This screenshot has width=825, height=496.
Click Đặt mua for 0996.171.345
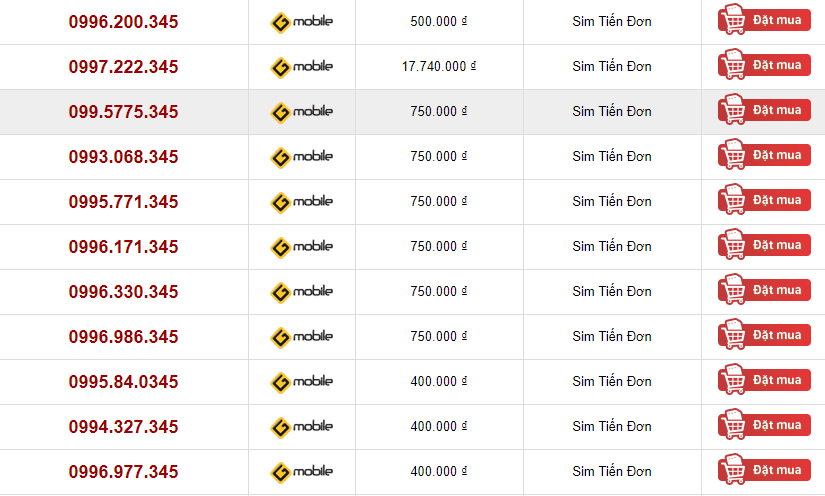pyautogui.click(x=764, y=245)
